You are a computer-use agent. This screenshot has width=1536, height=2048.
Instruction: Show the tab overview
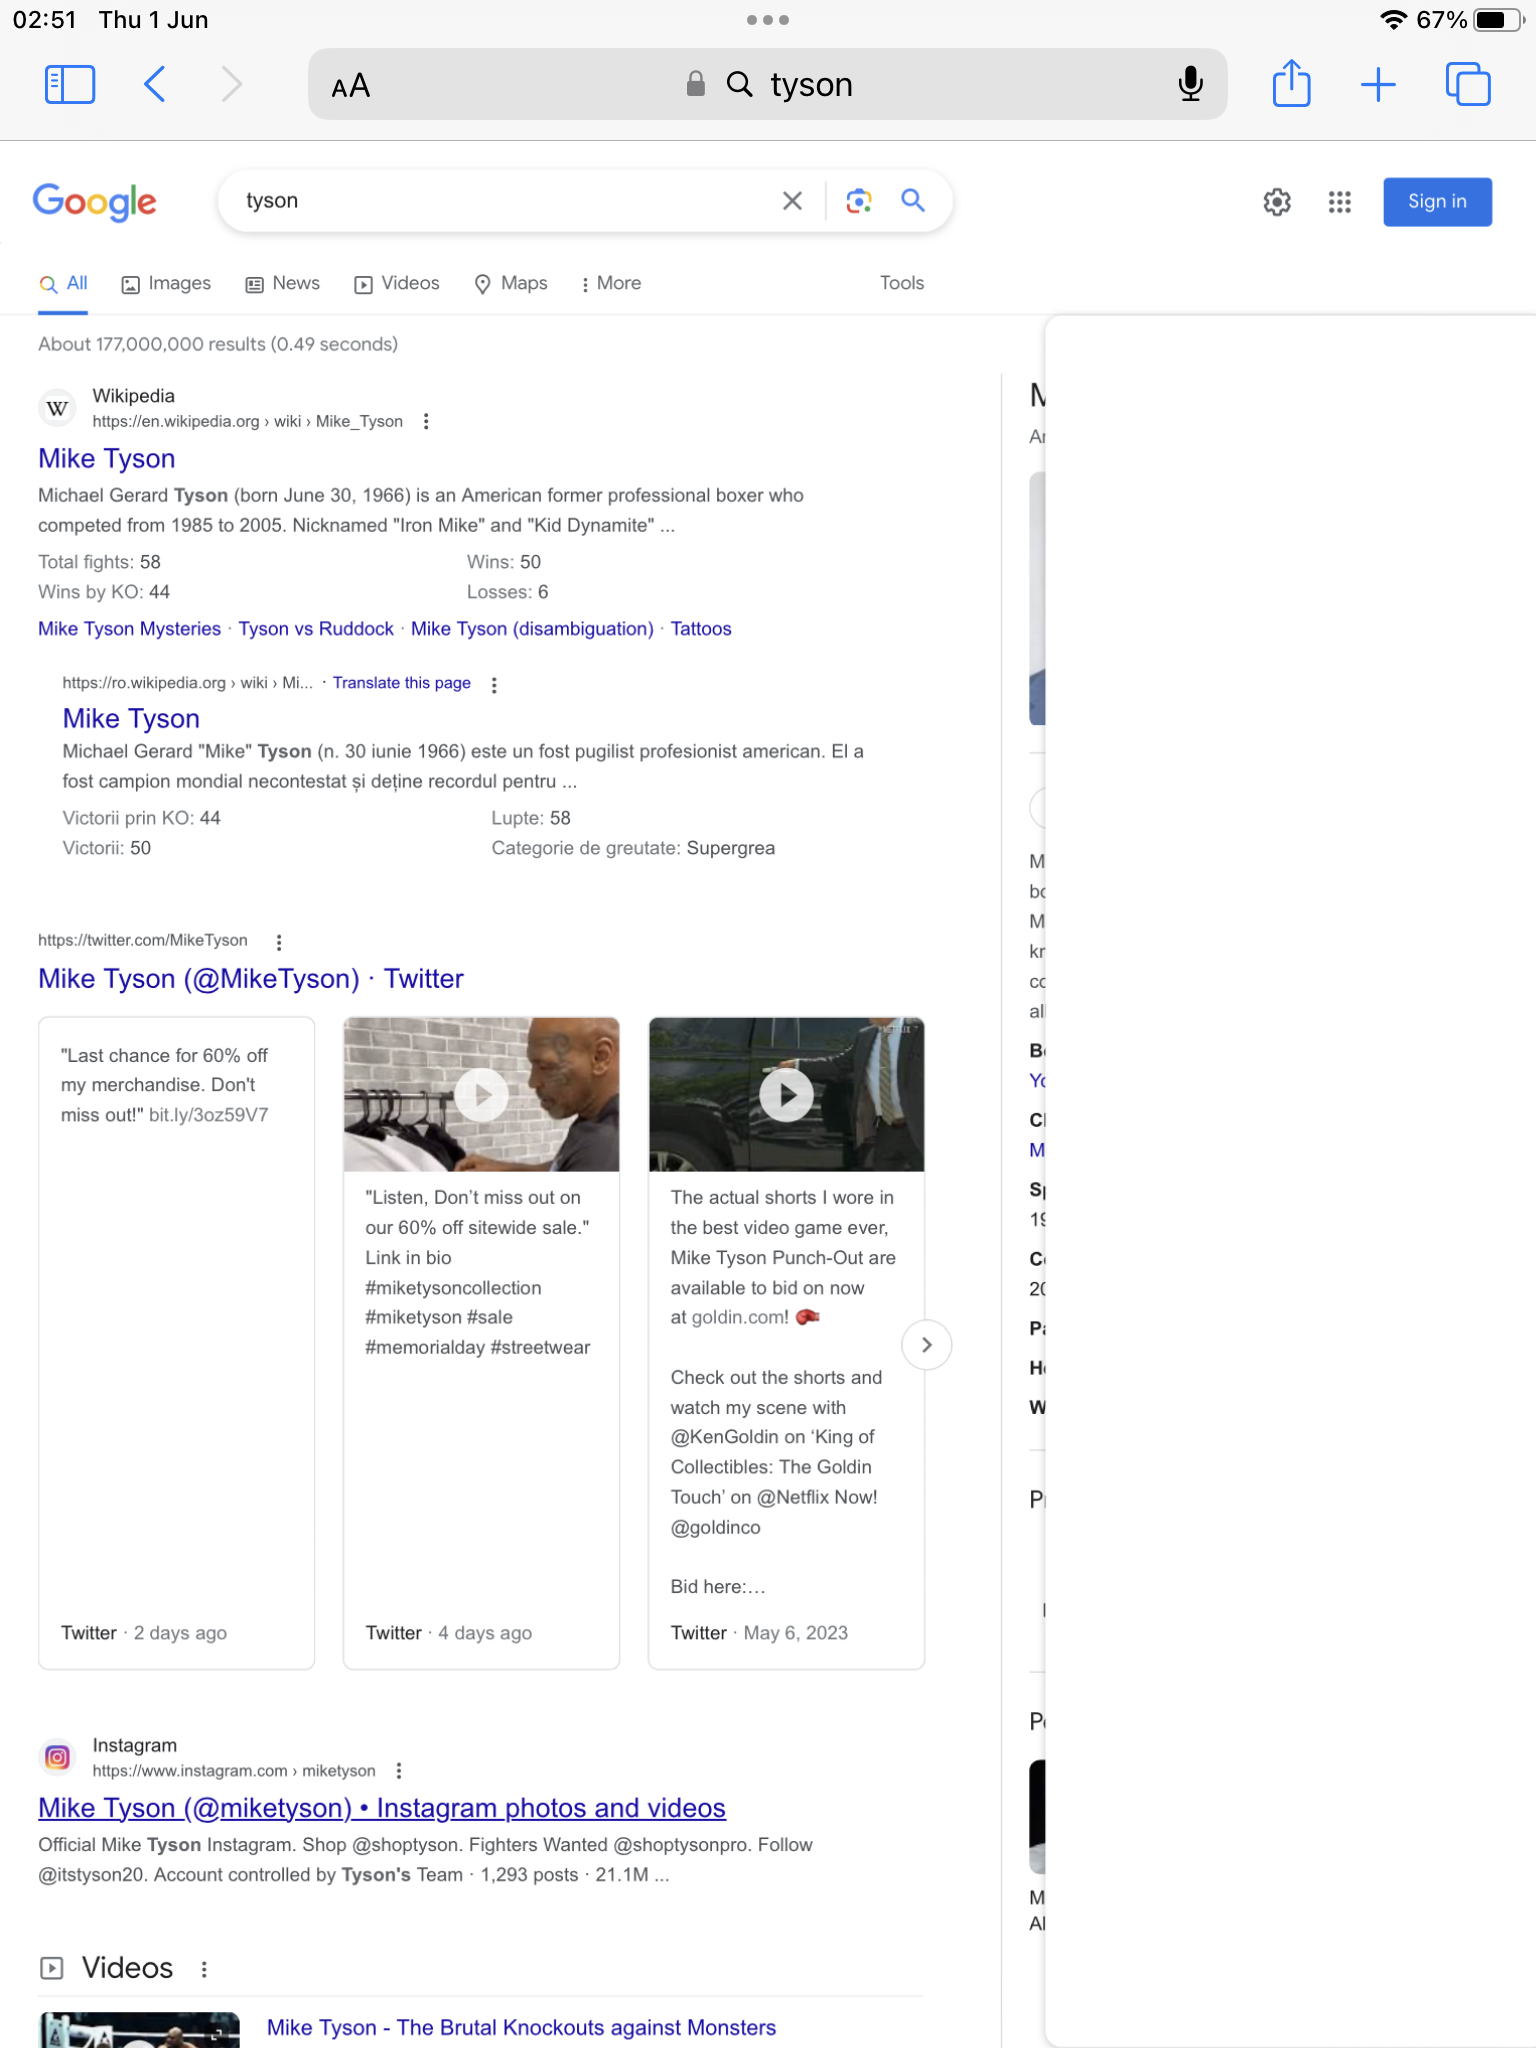[1468, 84]
